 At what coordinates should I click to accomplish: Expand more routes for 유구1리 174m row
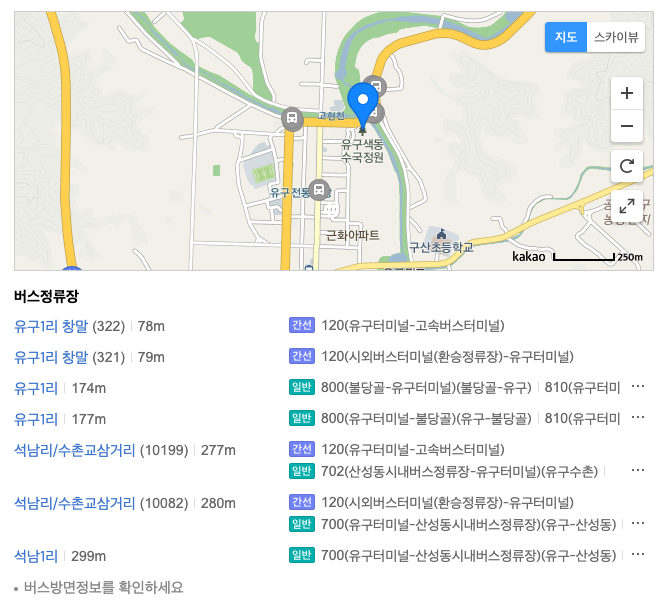tap(638, 386)
